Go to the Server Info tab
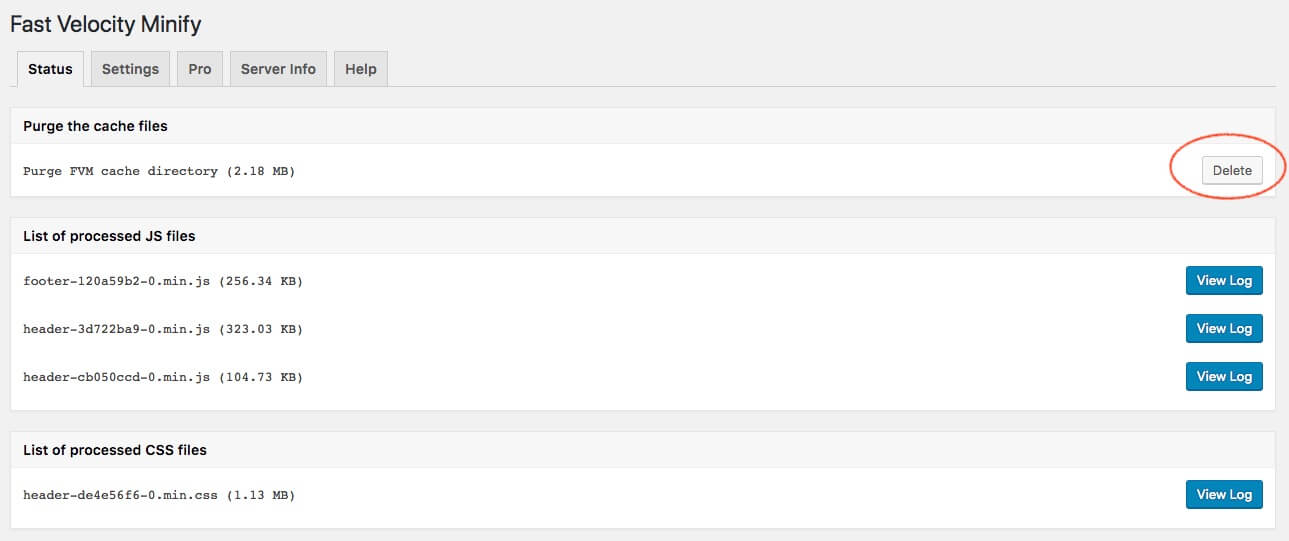This screenshot has width=1289, height=541. (278, 69)
